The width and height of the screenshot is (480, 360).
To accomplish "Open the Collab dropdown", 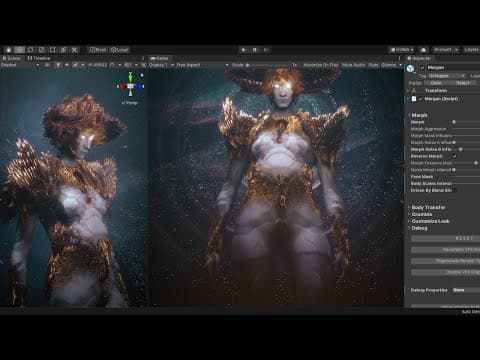I will tap(402, 50).
